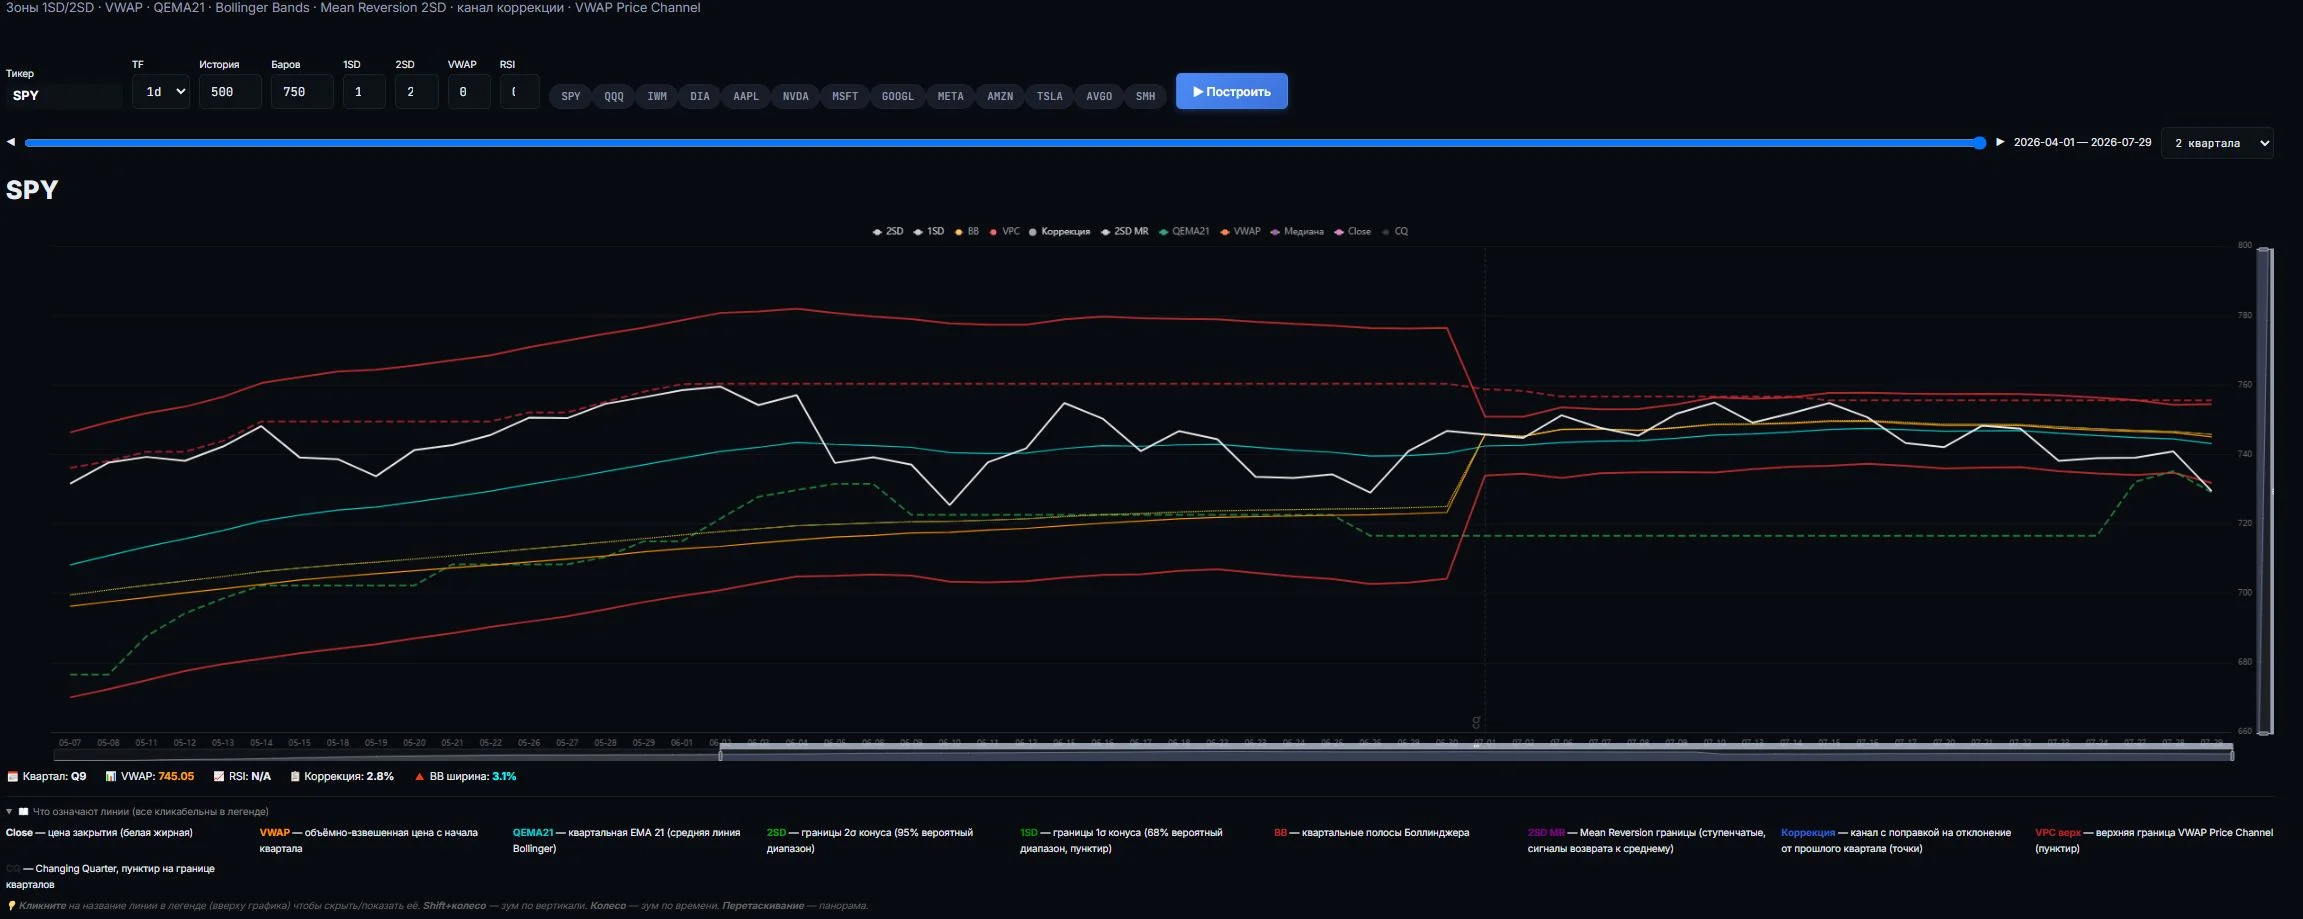Toggle VPC legend marker
2303x919 pixels.
click(1004, 231)
